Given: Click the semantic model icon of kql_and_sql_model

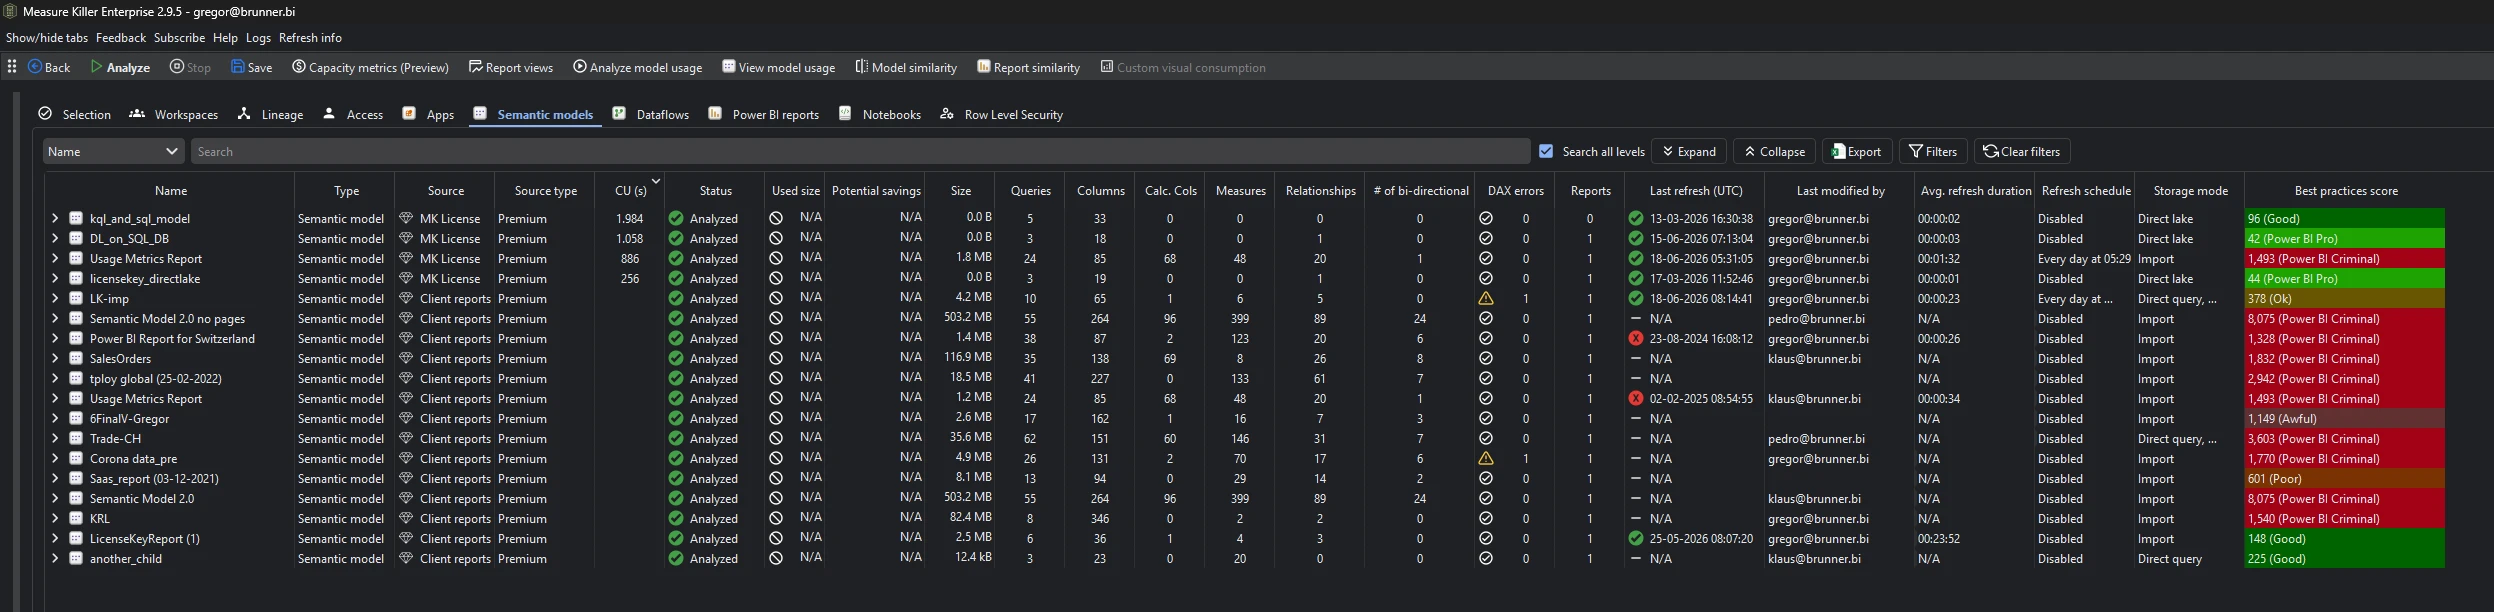Looking at the screenshot, I should tap(75, 218).
